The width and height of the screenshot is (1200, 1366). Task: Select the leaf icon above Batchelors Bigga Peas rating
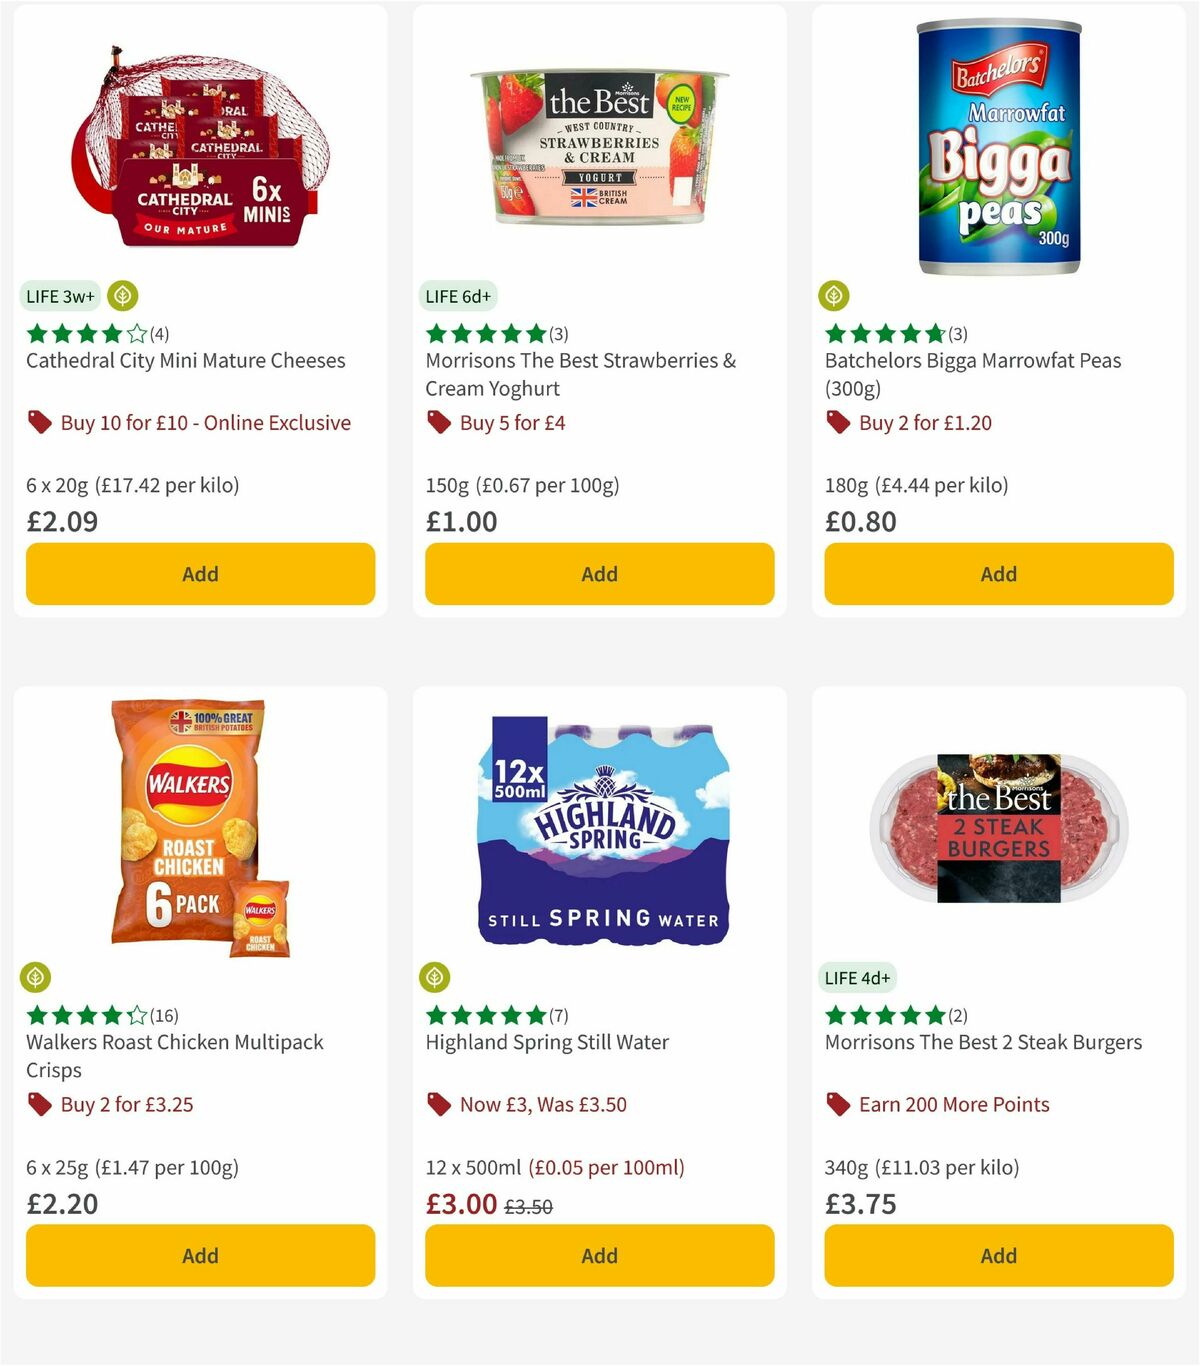click(836, 296)
